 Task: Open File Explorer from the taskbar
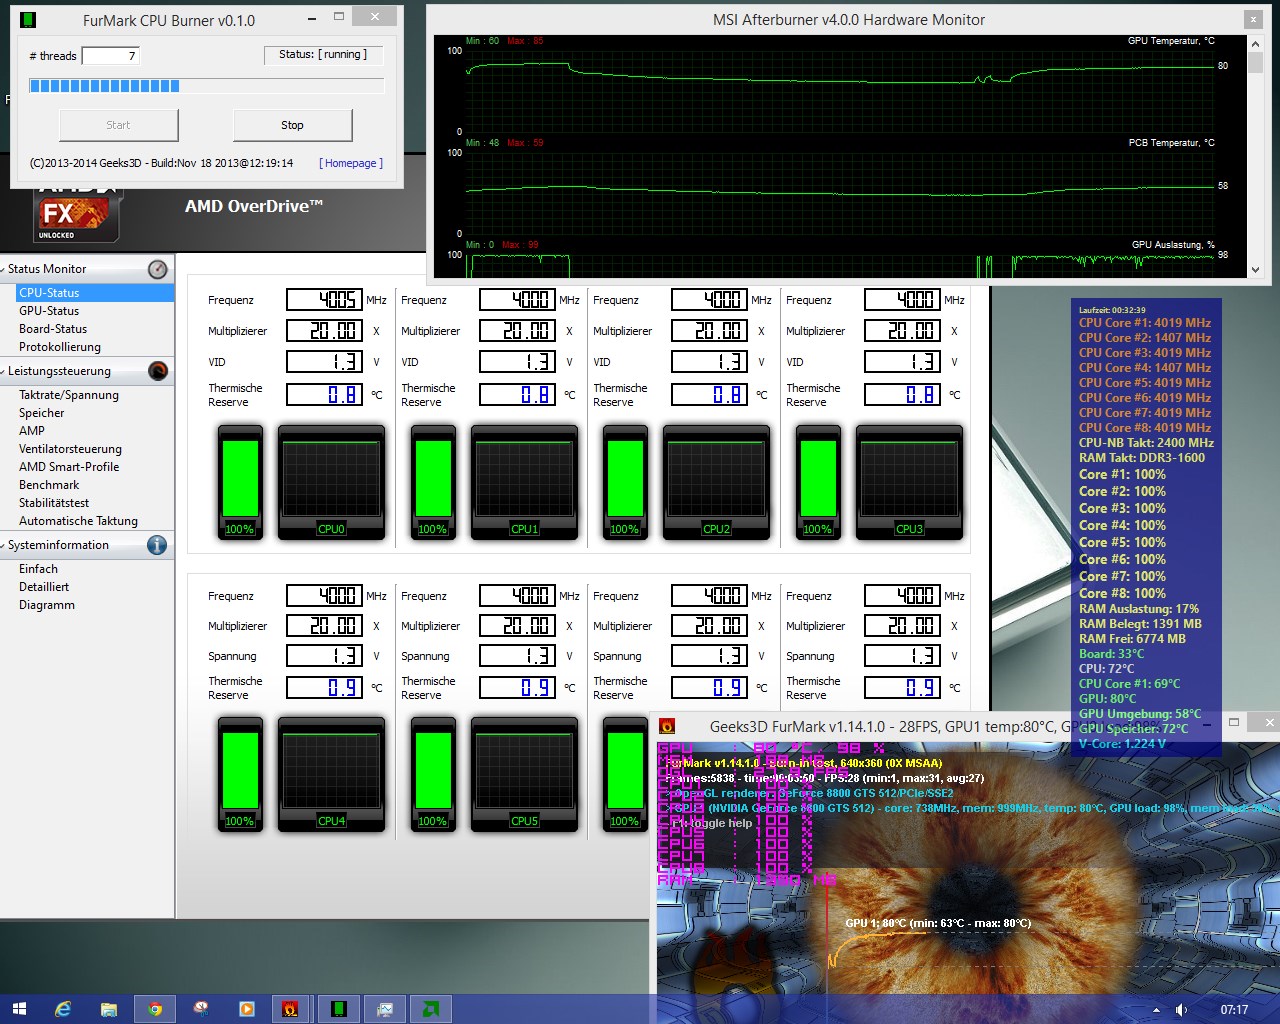pos(109,1009)
